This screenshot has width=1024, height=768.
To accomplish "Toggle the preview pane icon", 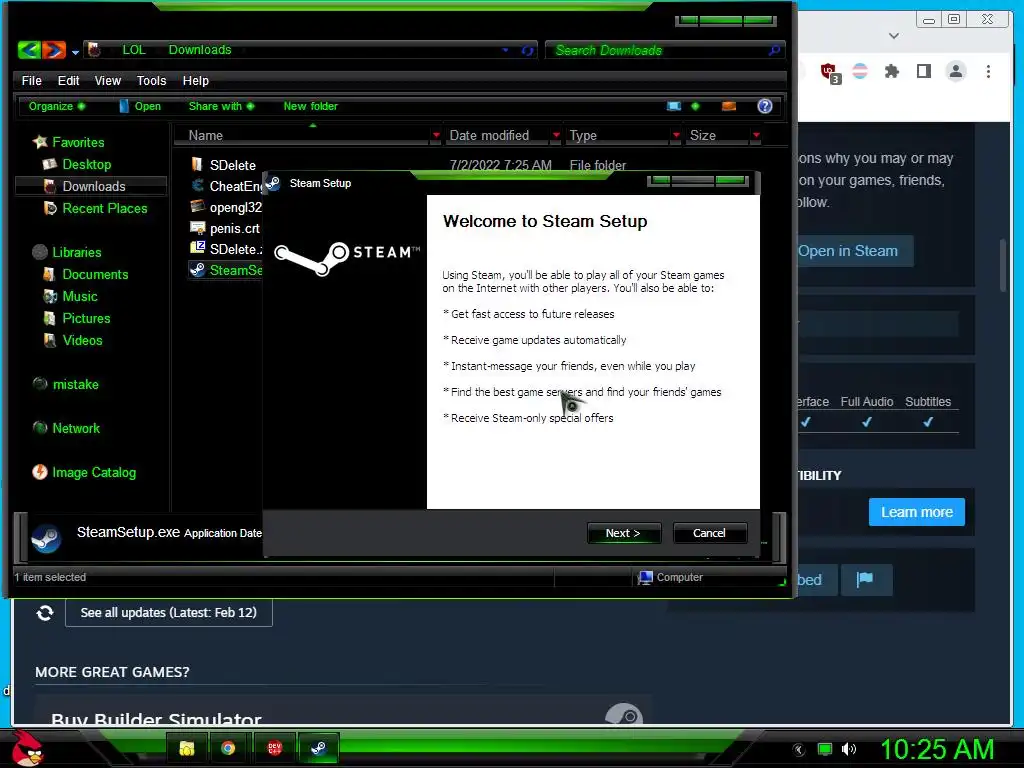I will click(x=729, y=106).
